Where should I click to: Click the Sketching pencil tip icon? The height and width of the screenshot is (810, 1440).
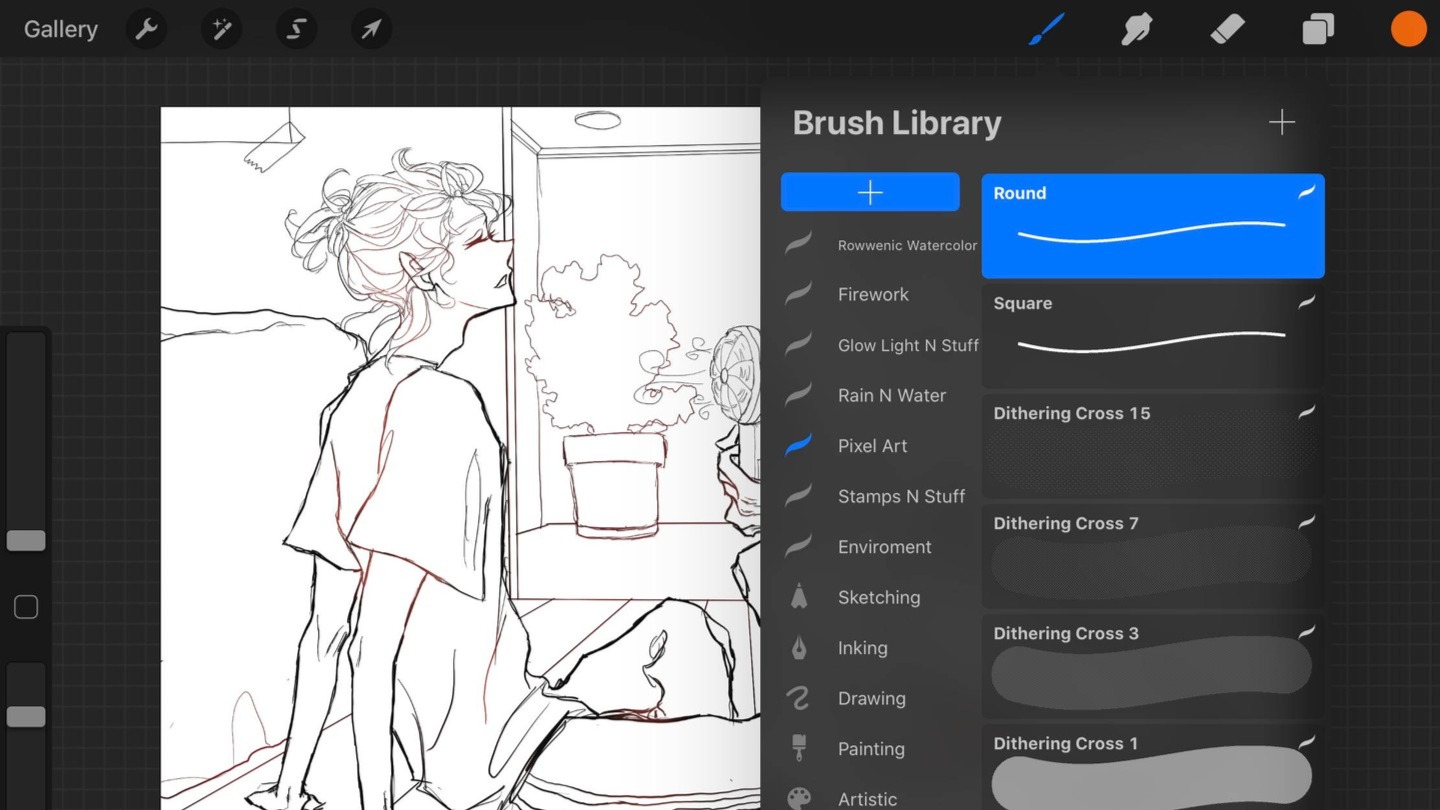click(x=799, y=597)
